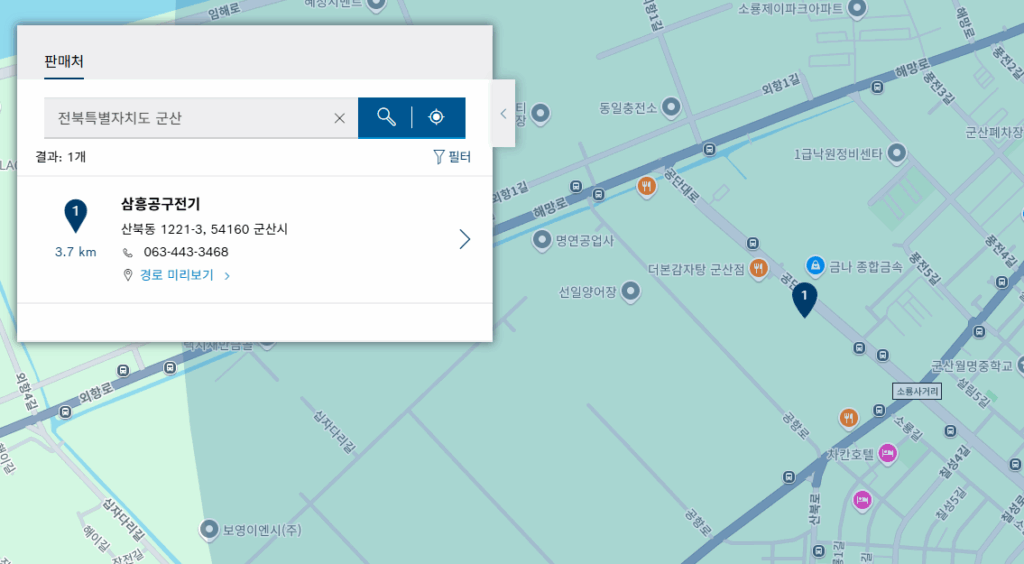The height and width of the screenshot is (564, 1024).
Task: Select 보영이엔시(주) map marker
Action: (x=209, y=529)
